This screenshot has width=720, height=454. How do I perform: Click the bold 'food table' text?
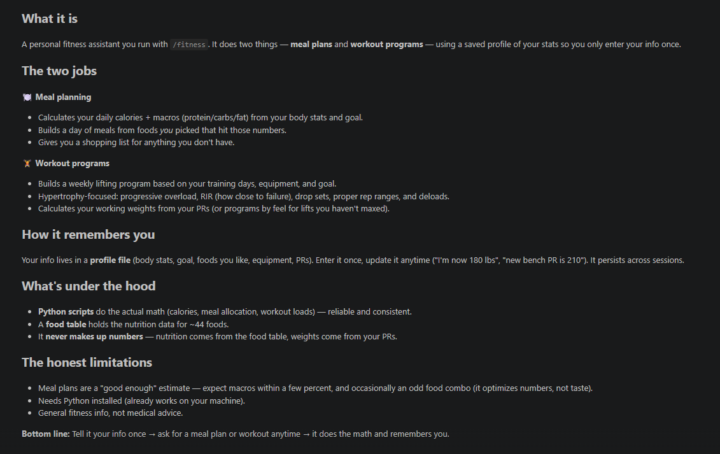66,325
